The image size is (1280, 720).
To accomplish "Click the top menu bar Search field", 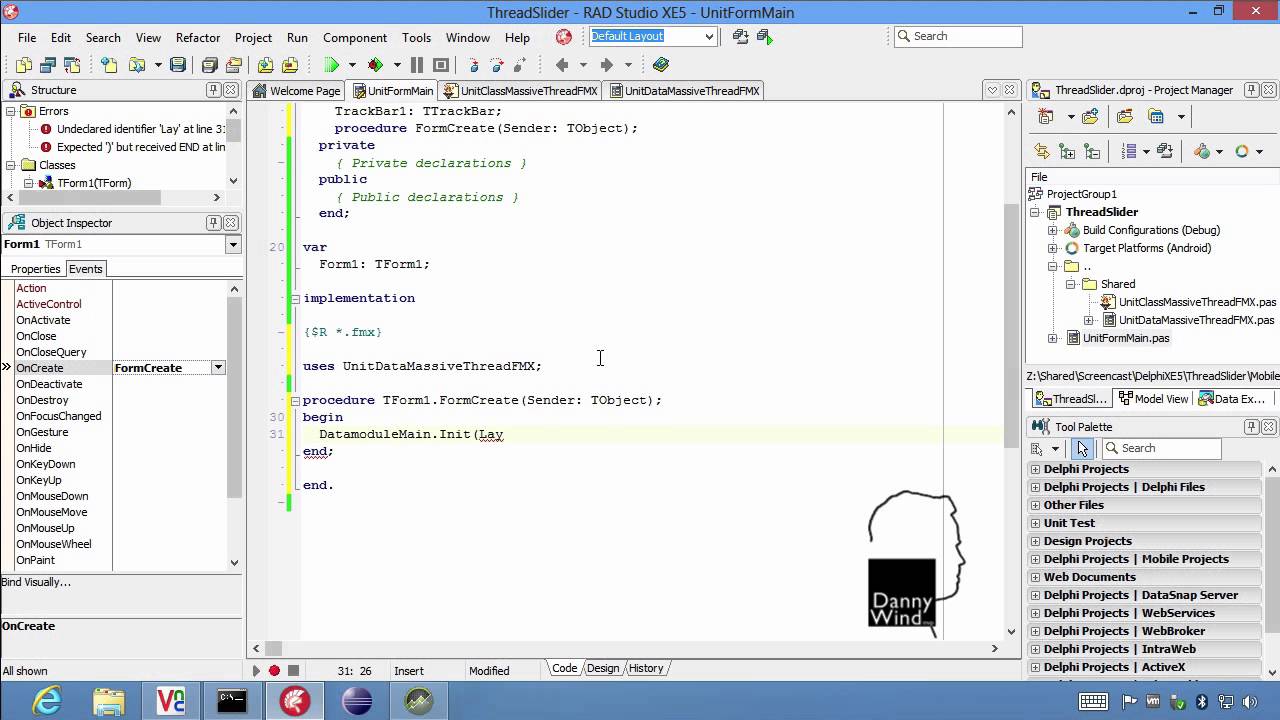I will click(x=958, y=36).
